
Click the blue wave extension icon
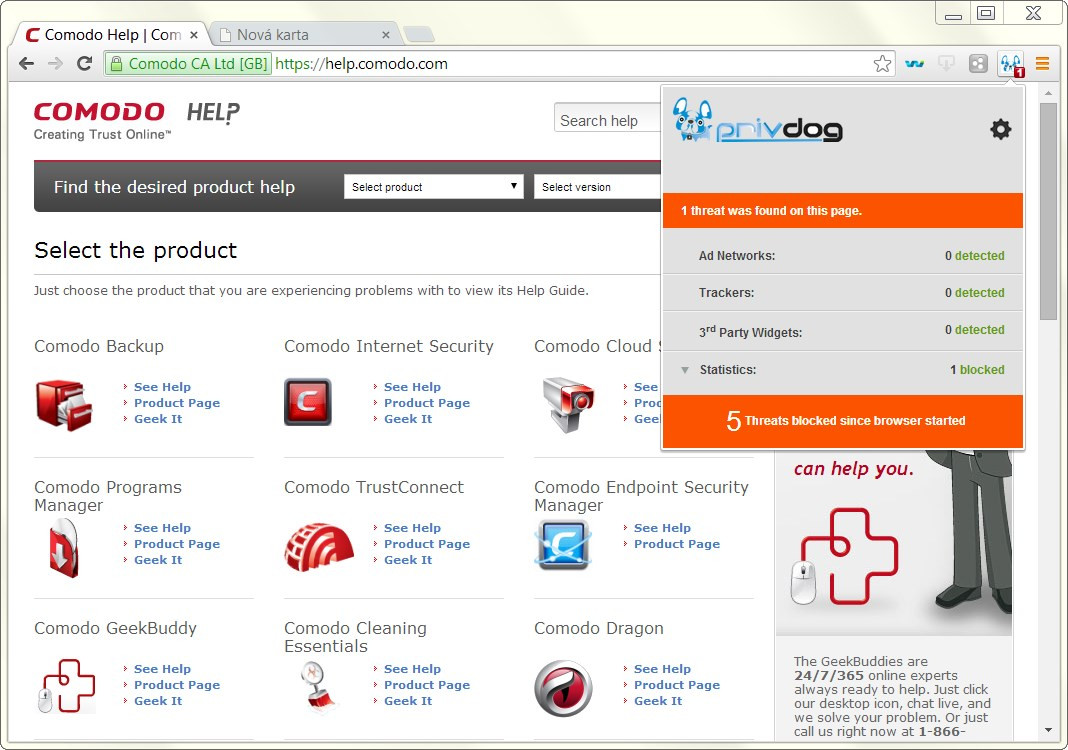tap(914, 64)
